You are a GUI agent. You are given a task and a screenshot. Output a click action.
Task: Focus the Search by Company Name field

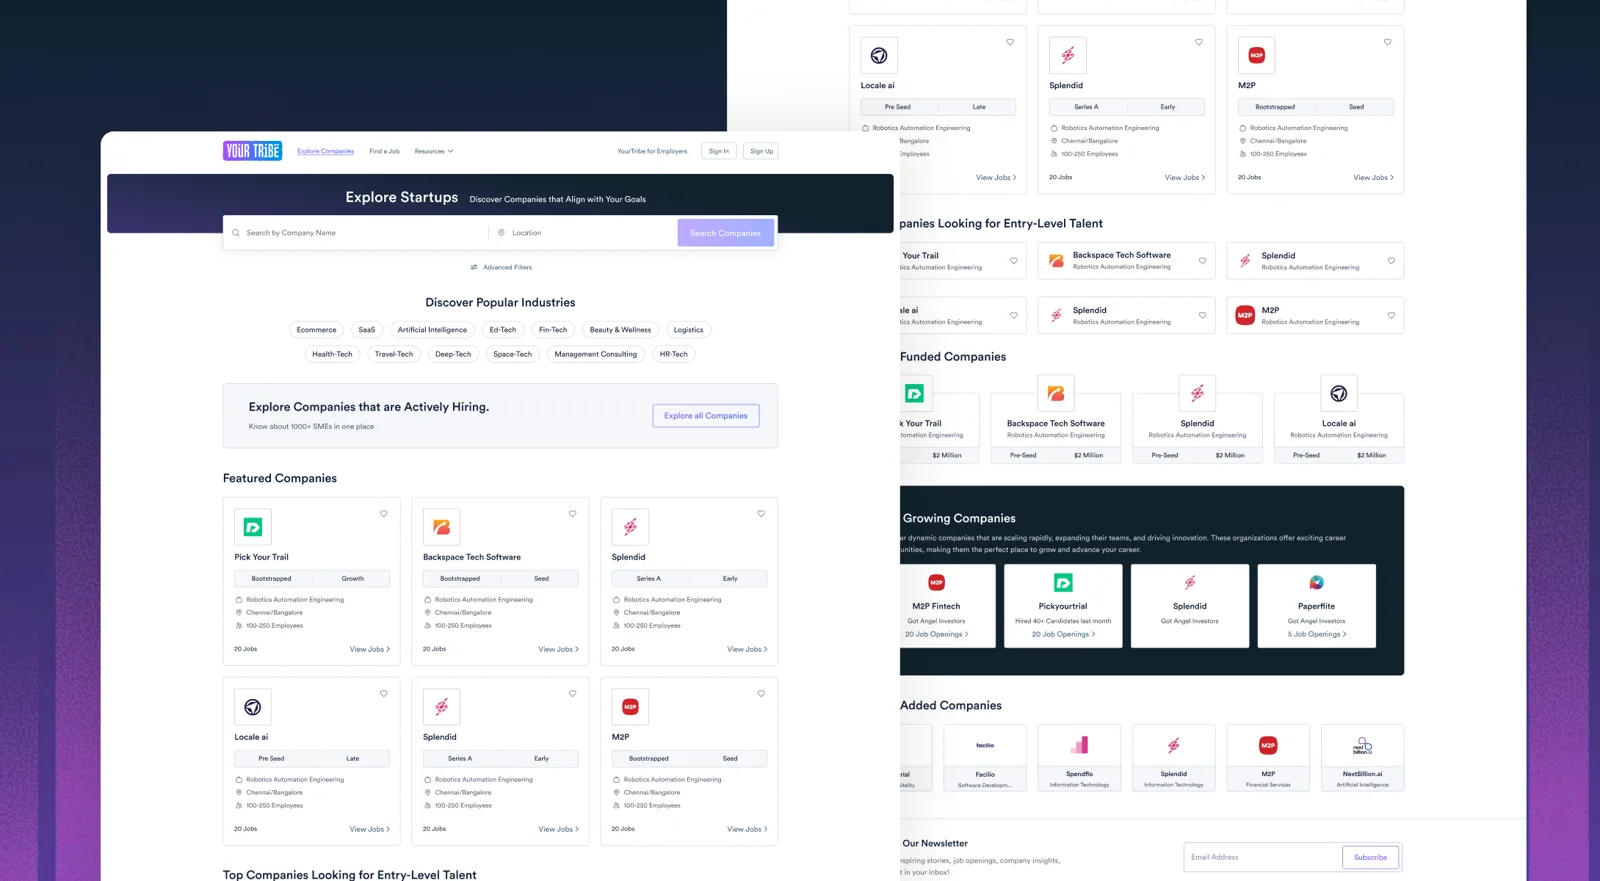click(x=356, y=233)
